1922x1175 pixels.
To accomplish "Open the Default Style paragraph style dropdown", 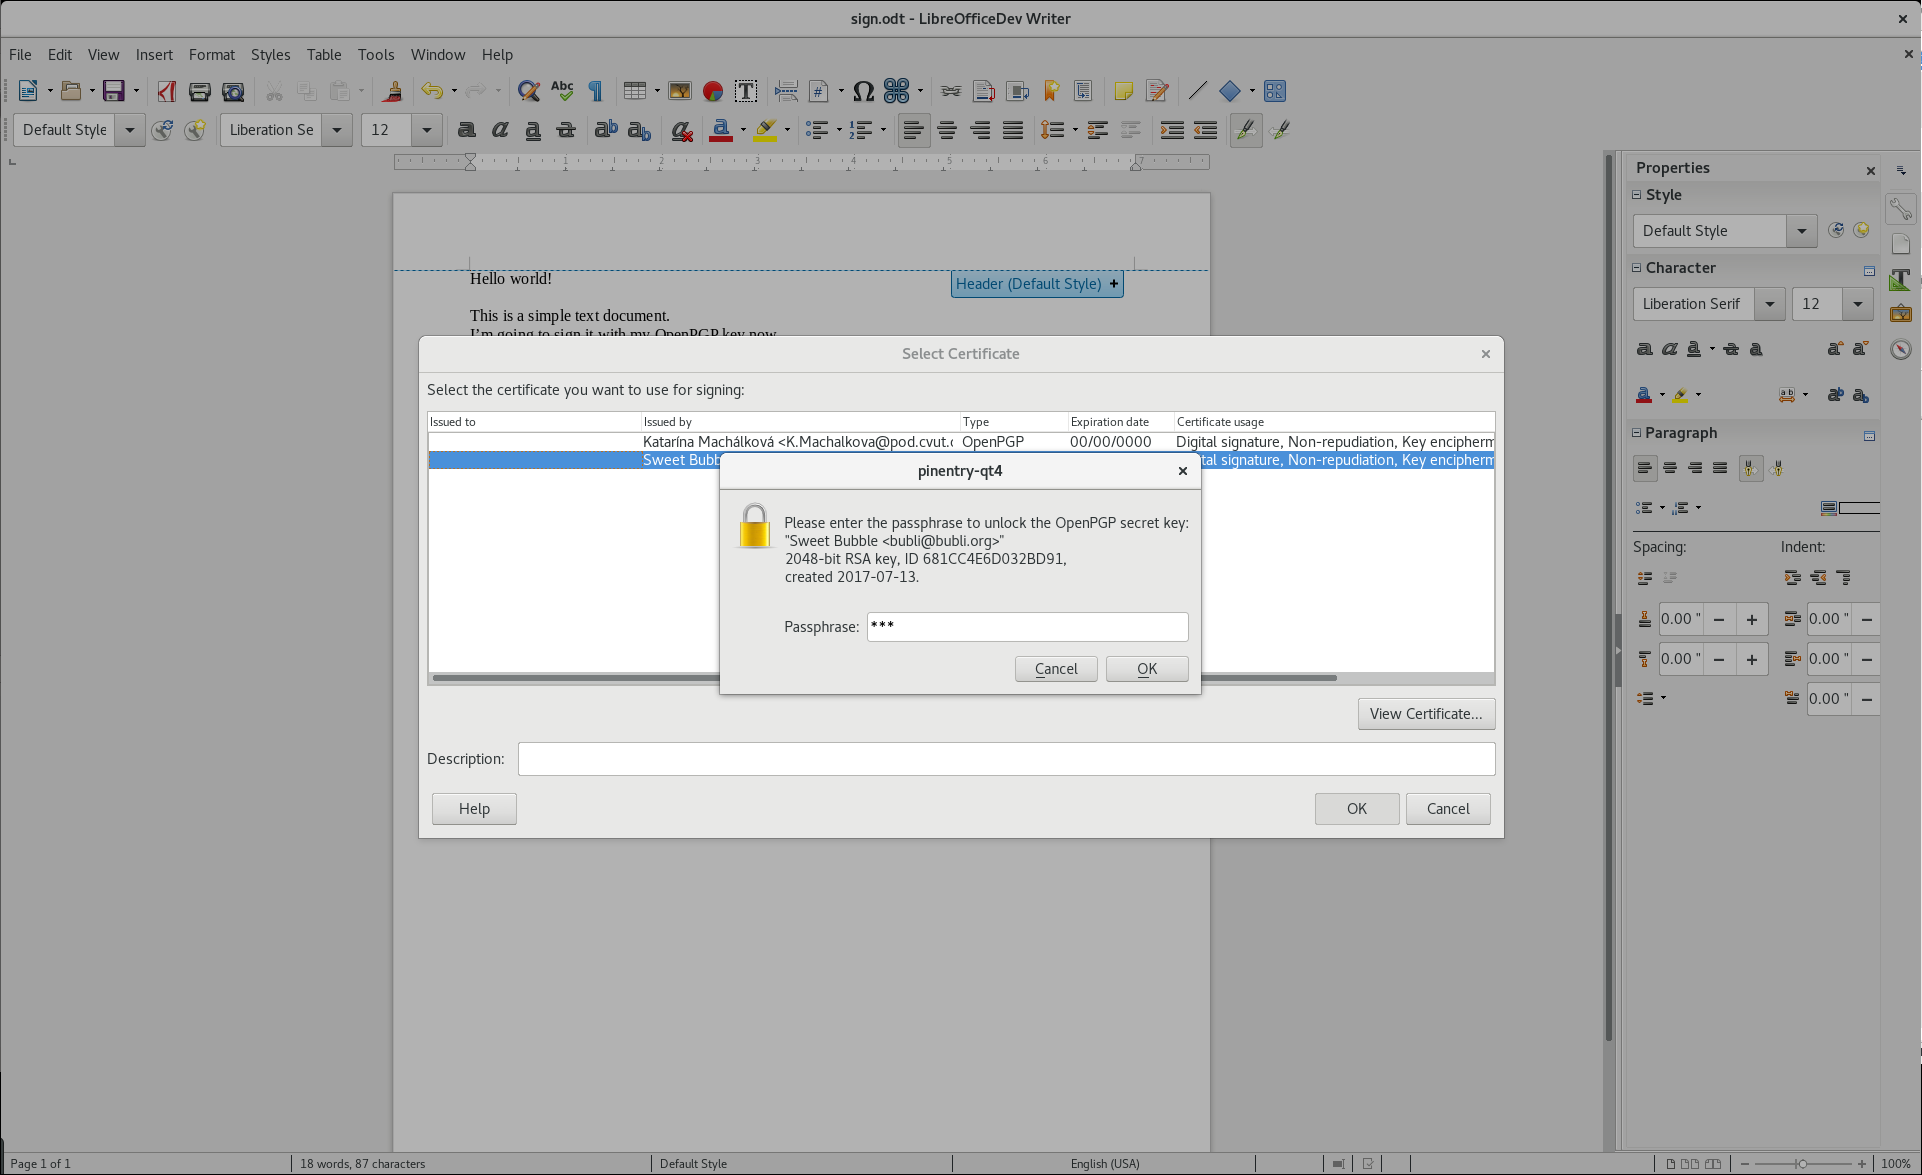I will [x=130, y=130].
